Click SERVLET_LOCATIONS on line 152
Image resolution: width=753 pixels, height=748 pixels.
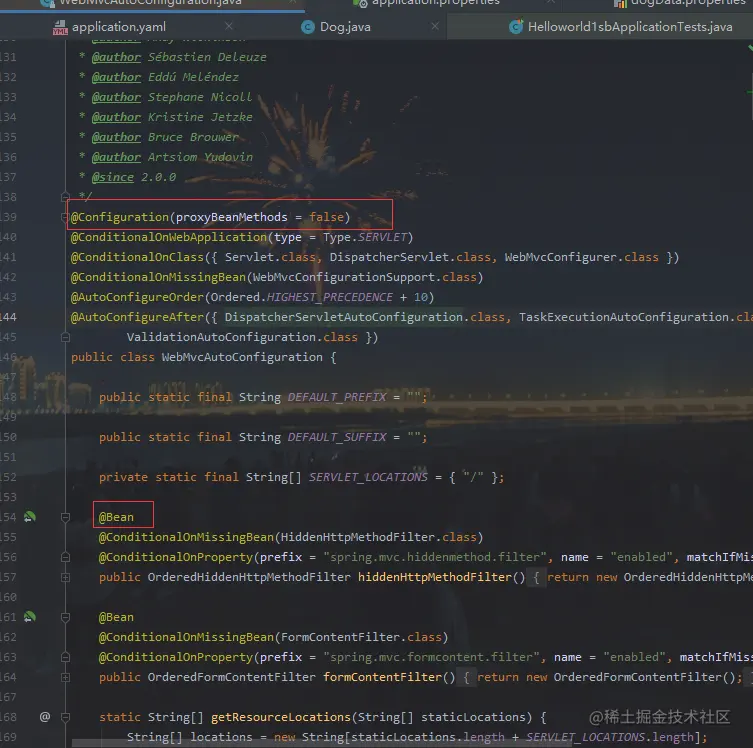pos(368,477)
